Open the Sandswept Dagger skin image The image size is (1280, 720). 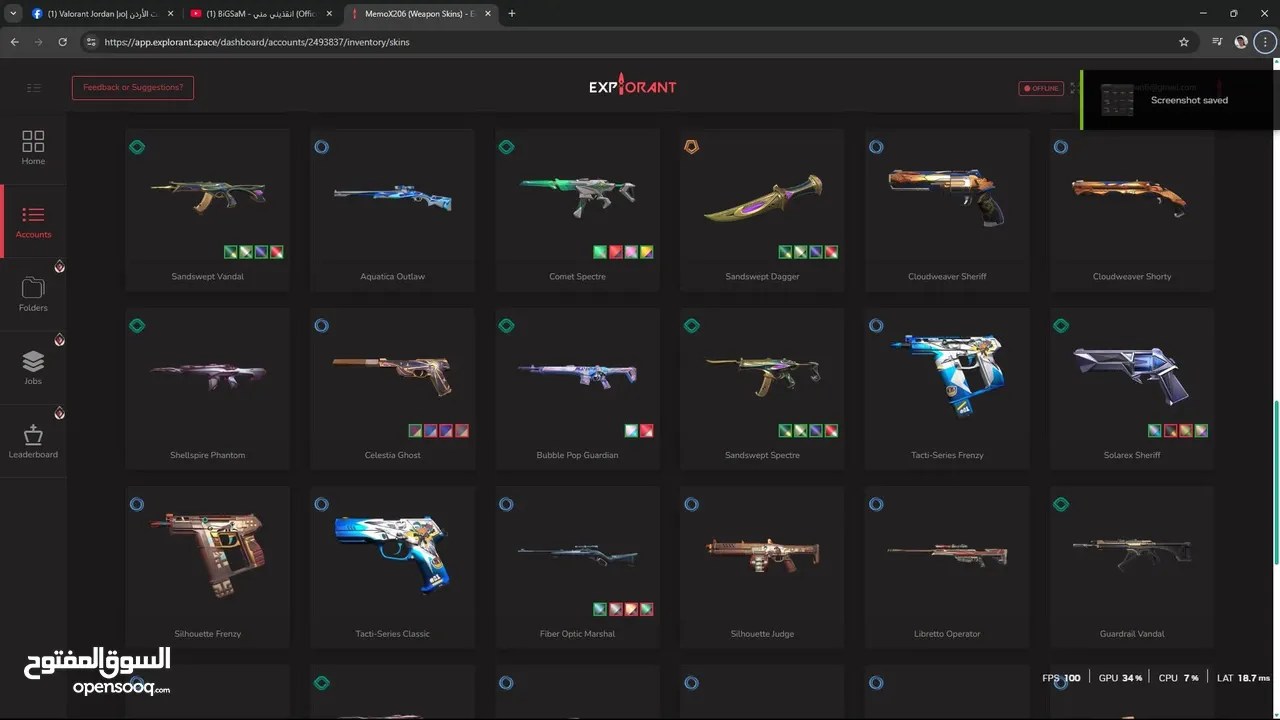[x=762, y=198]
